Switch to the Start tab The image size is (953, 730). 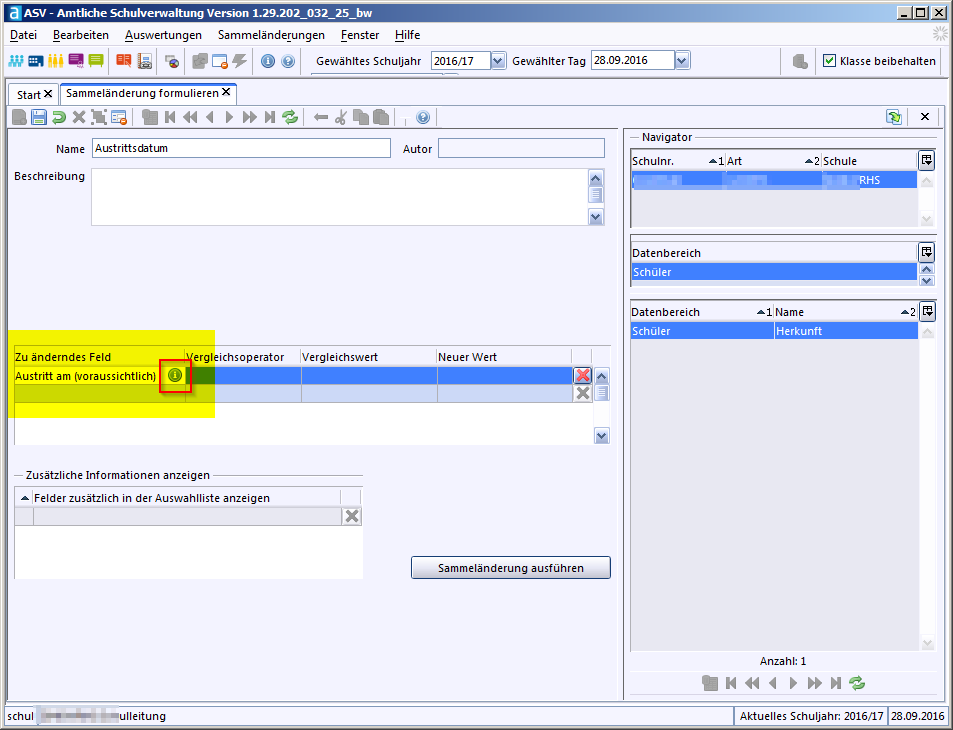pyautogui.click(x=29, y=94)
